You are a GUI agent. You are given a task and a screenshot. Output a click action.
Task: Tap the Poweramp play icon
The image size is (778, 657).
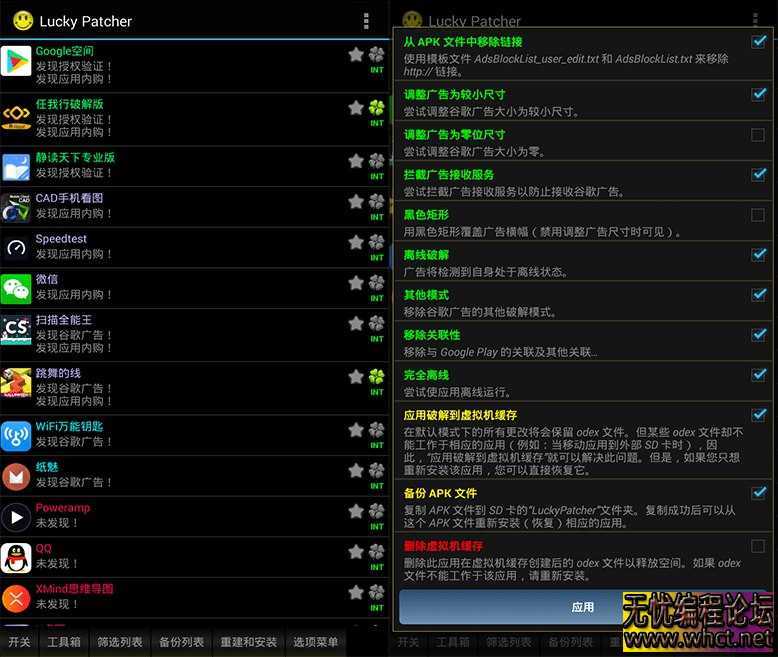point(16,517)
